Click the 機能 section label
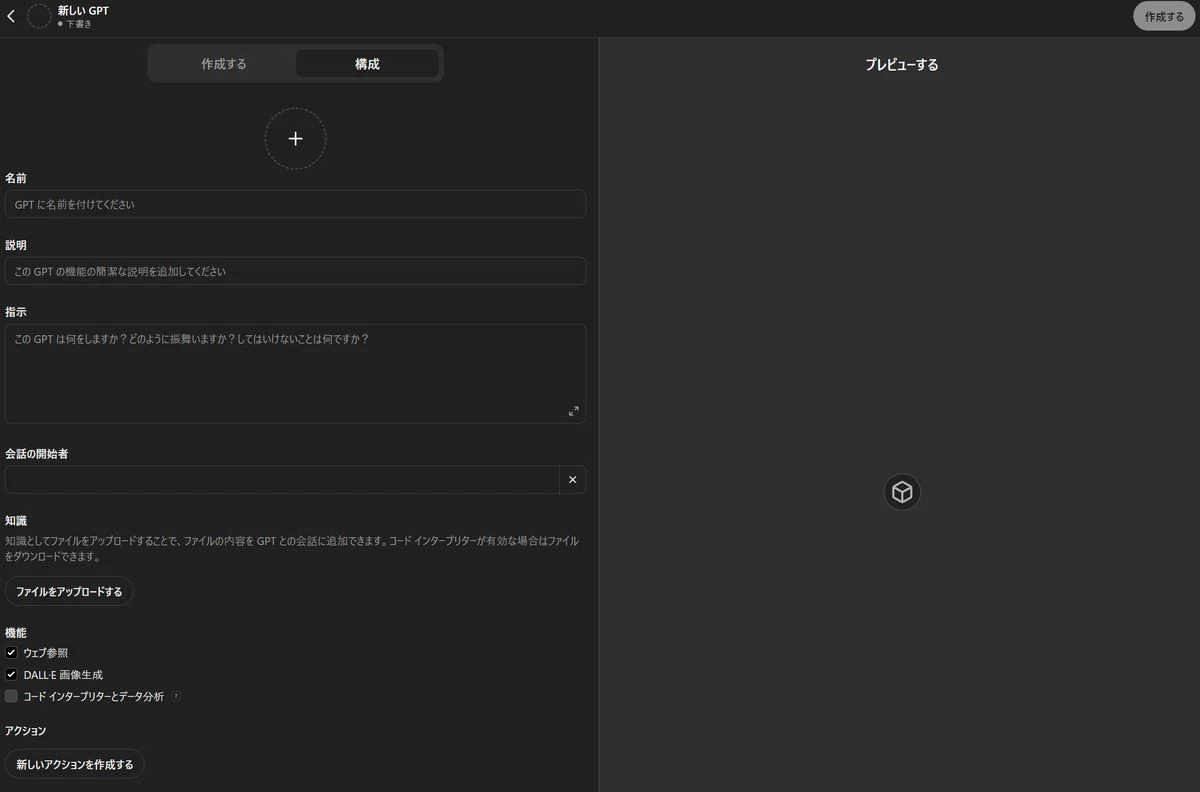The height and width of the screenshot is (792, 1200). coord(16,633)
